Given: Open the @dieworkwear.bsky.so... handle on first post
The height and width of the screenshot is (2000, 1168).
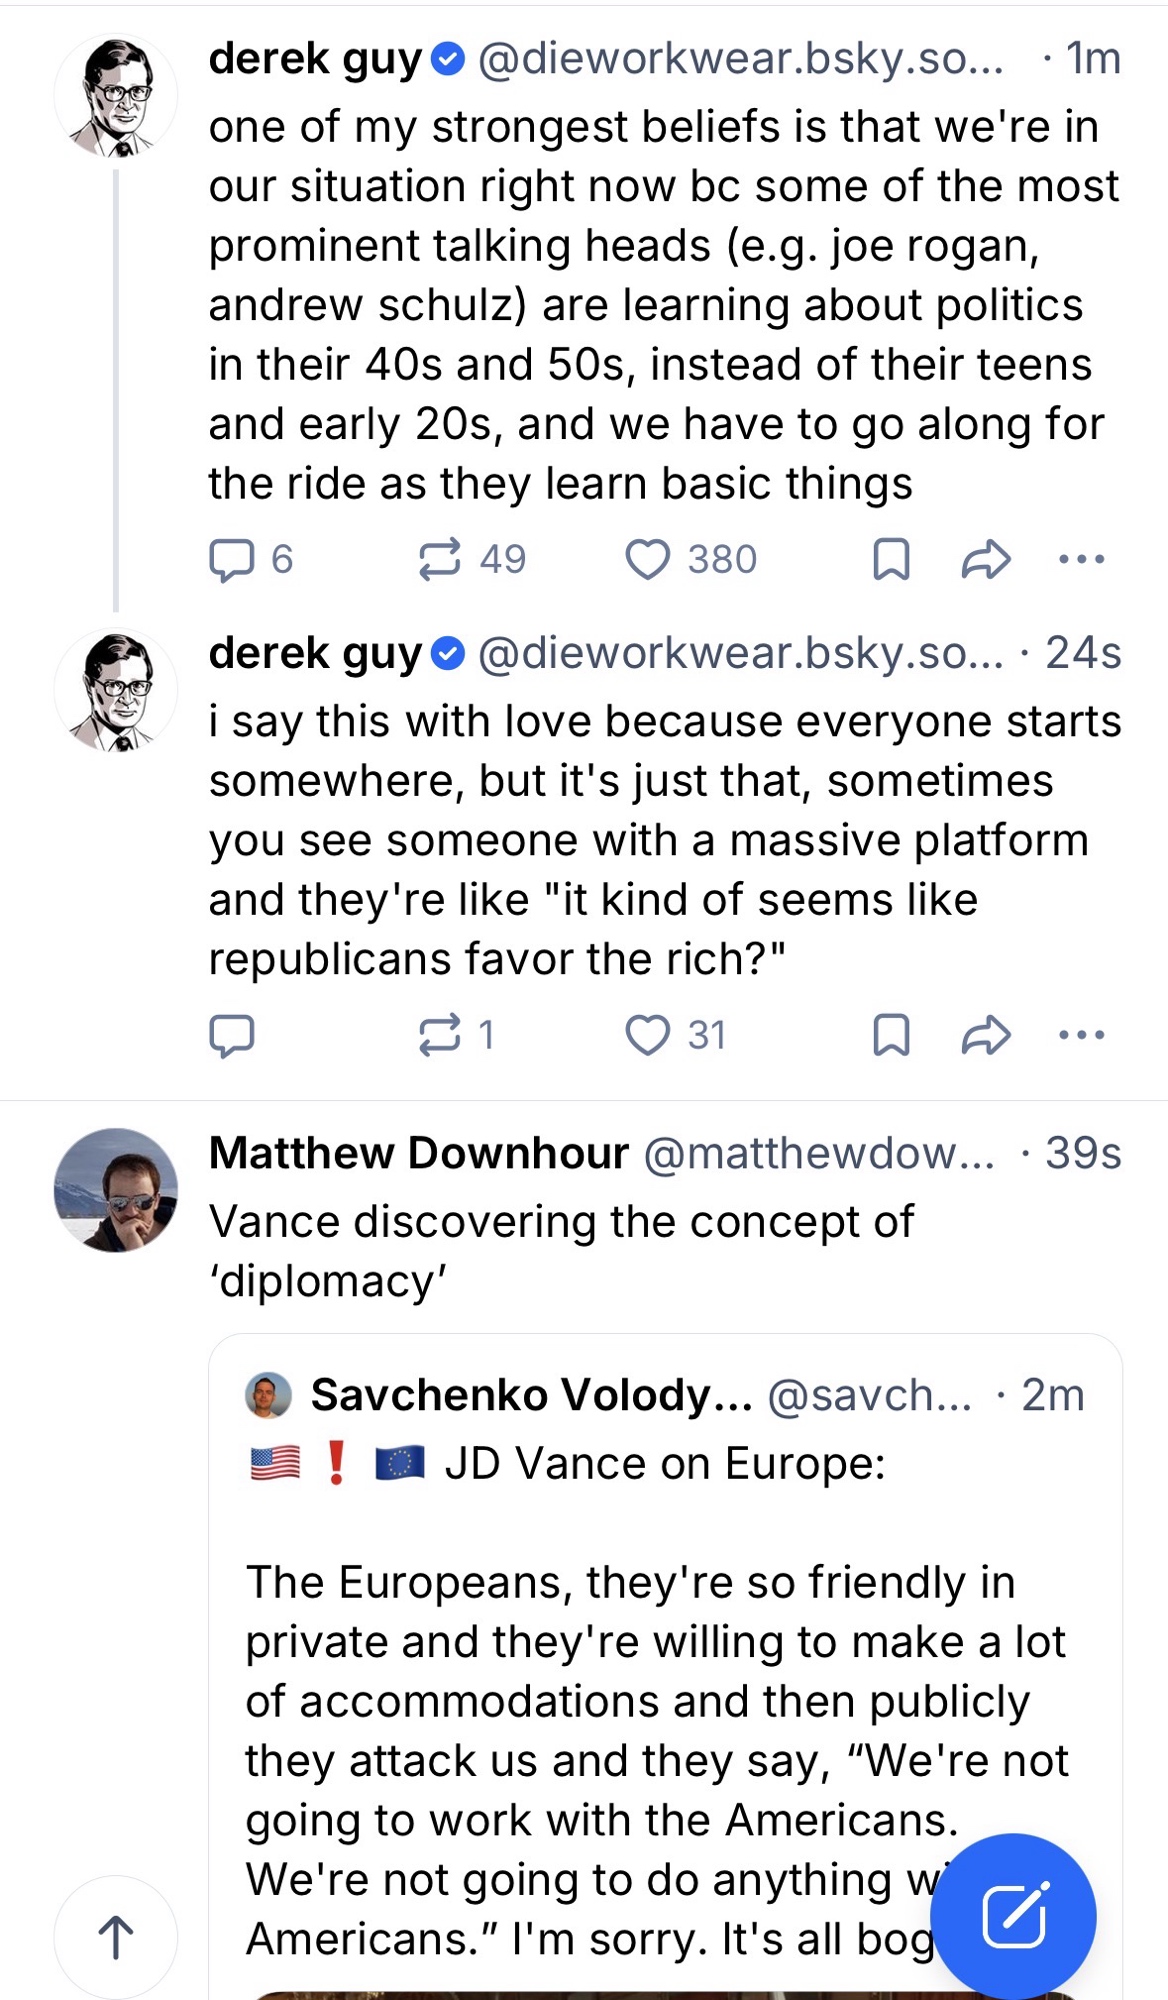Looking at the screenshot, I should [x=740, y=59].
